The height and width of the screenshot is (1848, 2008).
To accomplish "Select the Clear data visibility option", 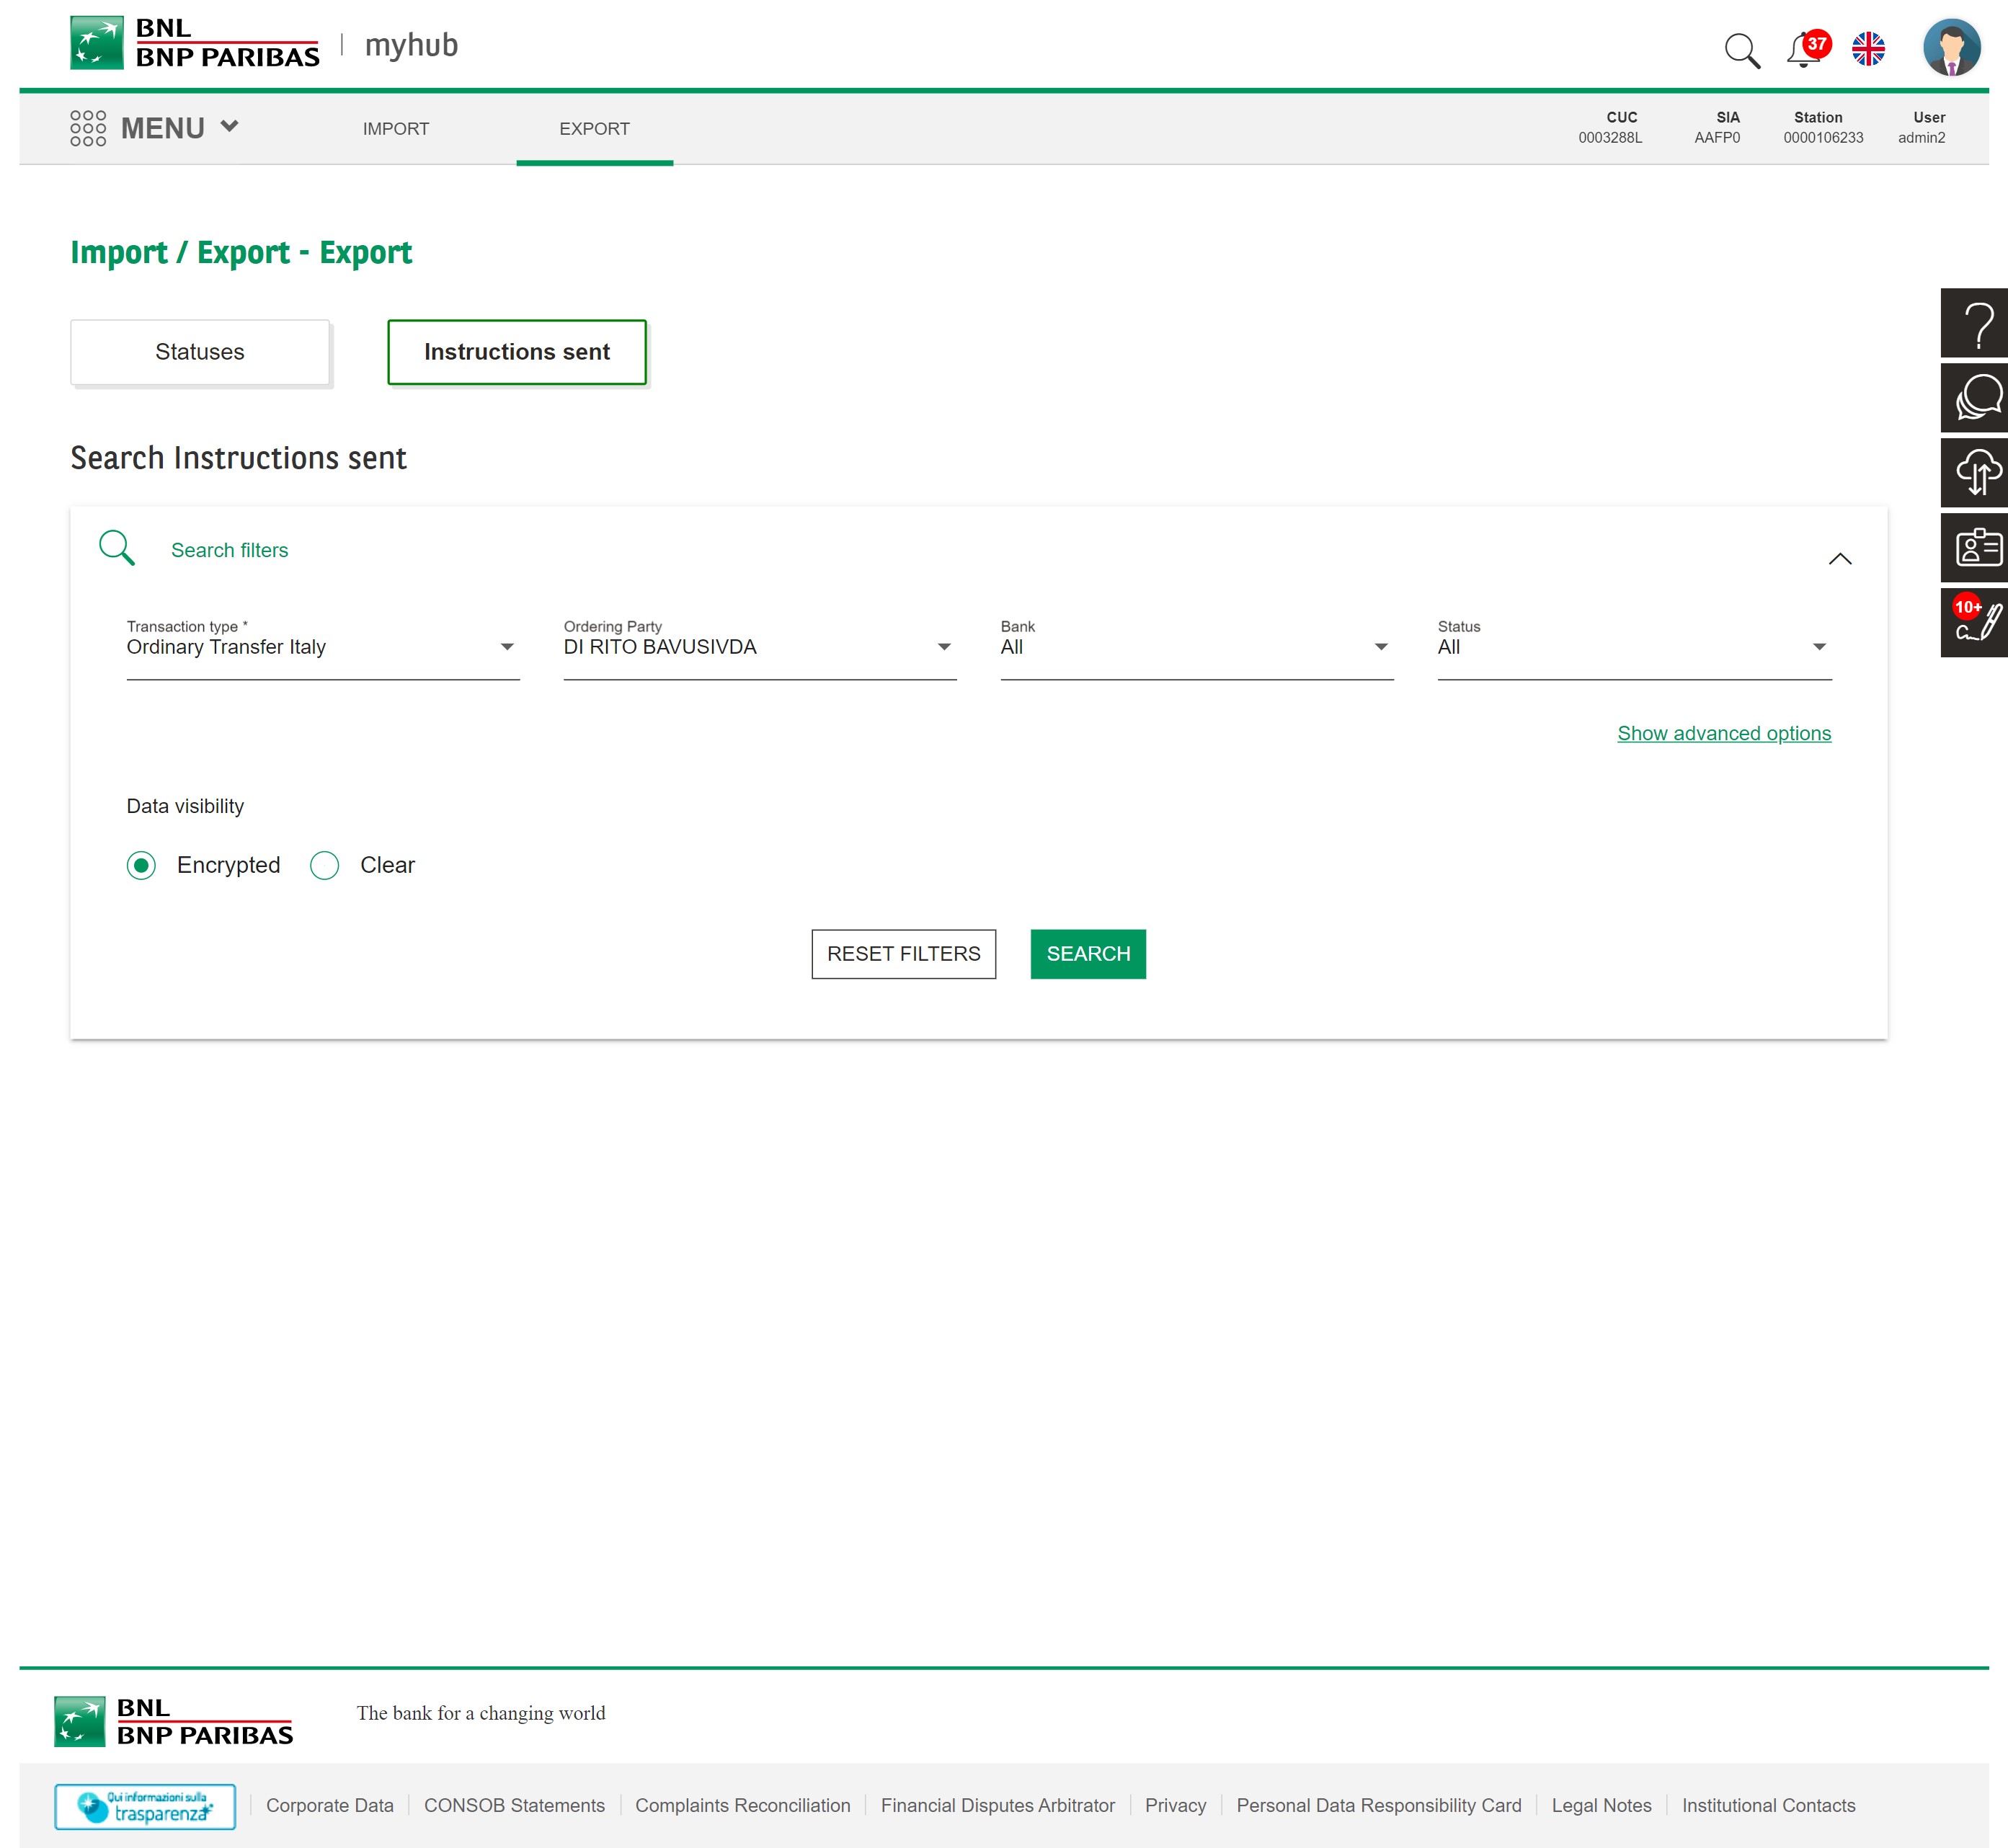I will tap(324, 865).
